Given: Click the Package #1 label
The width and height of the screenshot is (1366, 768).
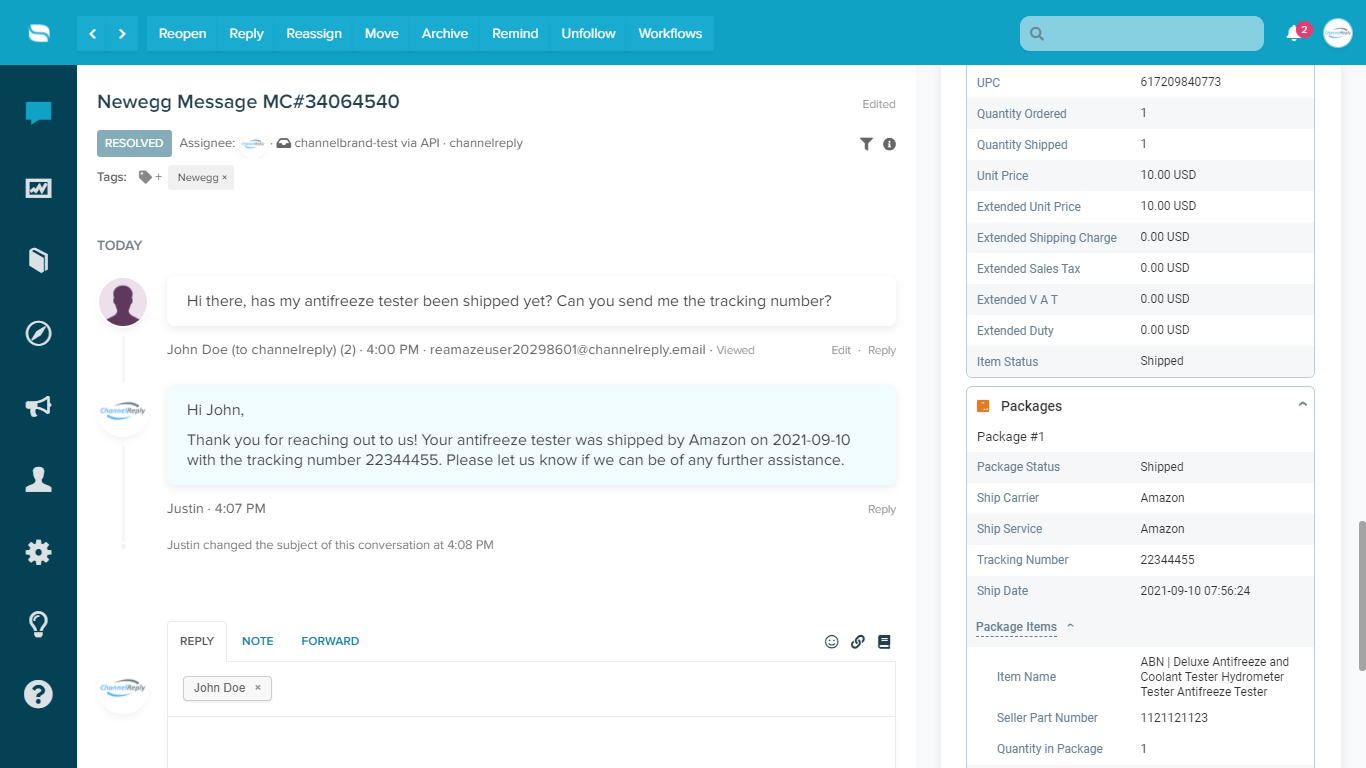Looking at the screenshot, I should tap(1010, 437).
